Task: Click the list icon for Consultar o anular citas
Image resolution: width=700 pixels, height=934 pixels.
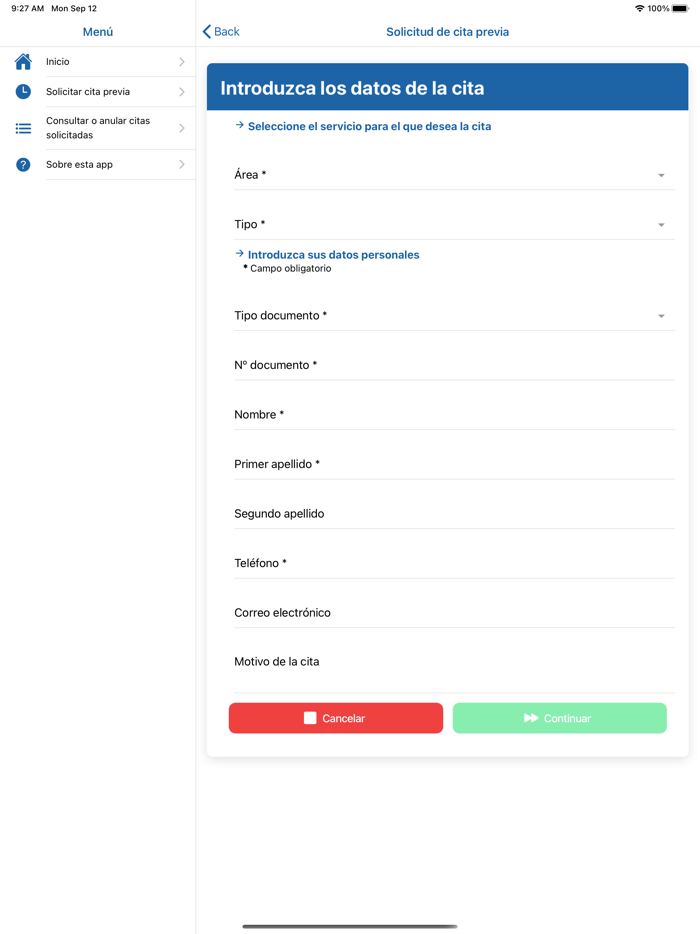Action: (x=23, y=128)
